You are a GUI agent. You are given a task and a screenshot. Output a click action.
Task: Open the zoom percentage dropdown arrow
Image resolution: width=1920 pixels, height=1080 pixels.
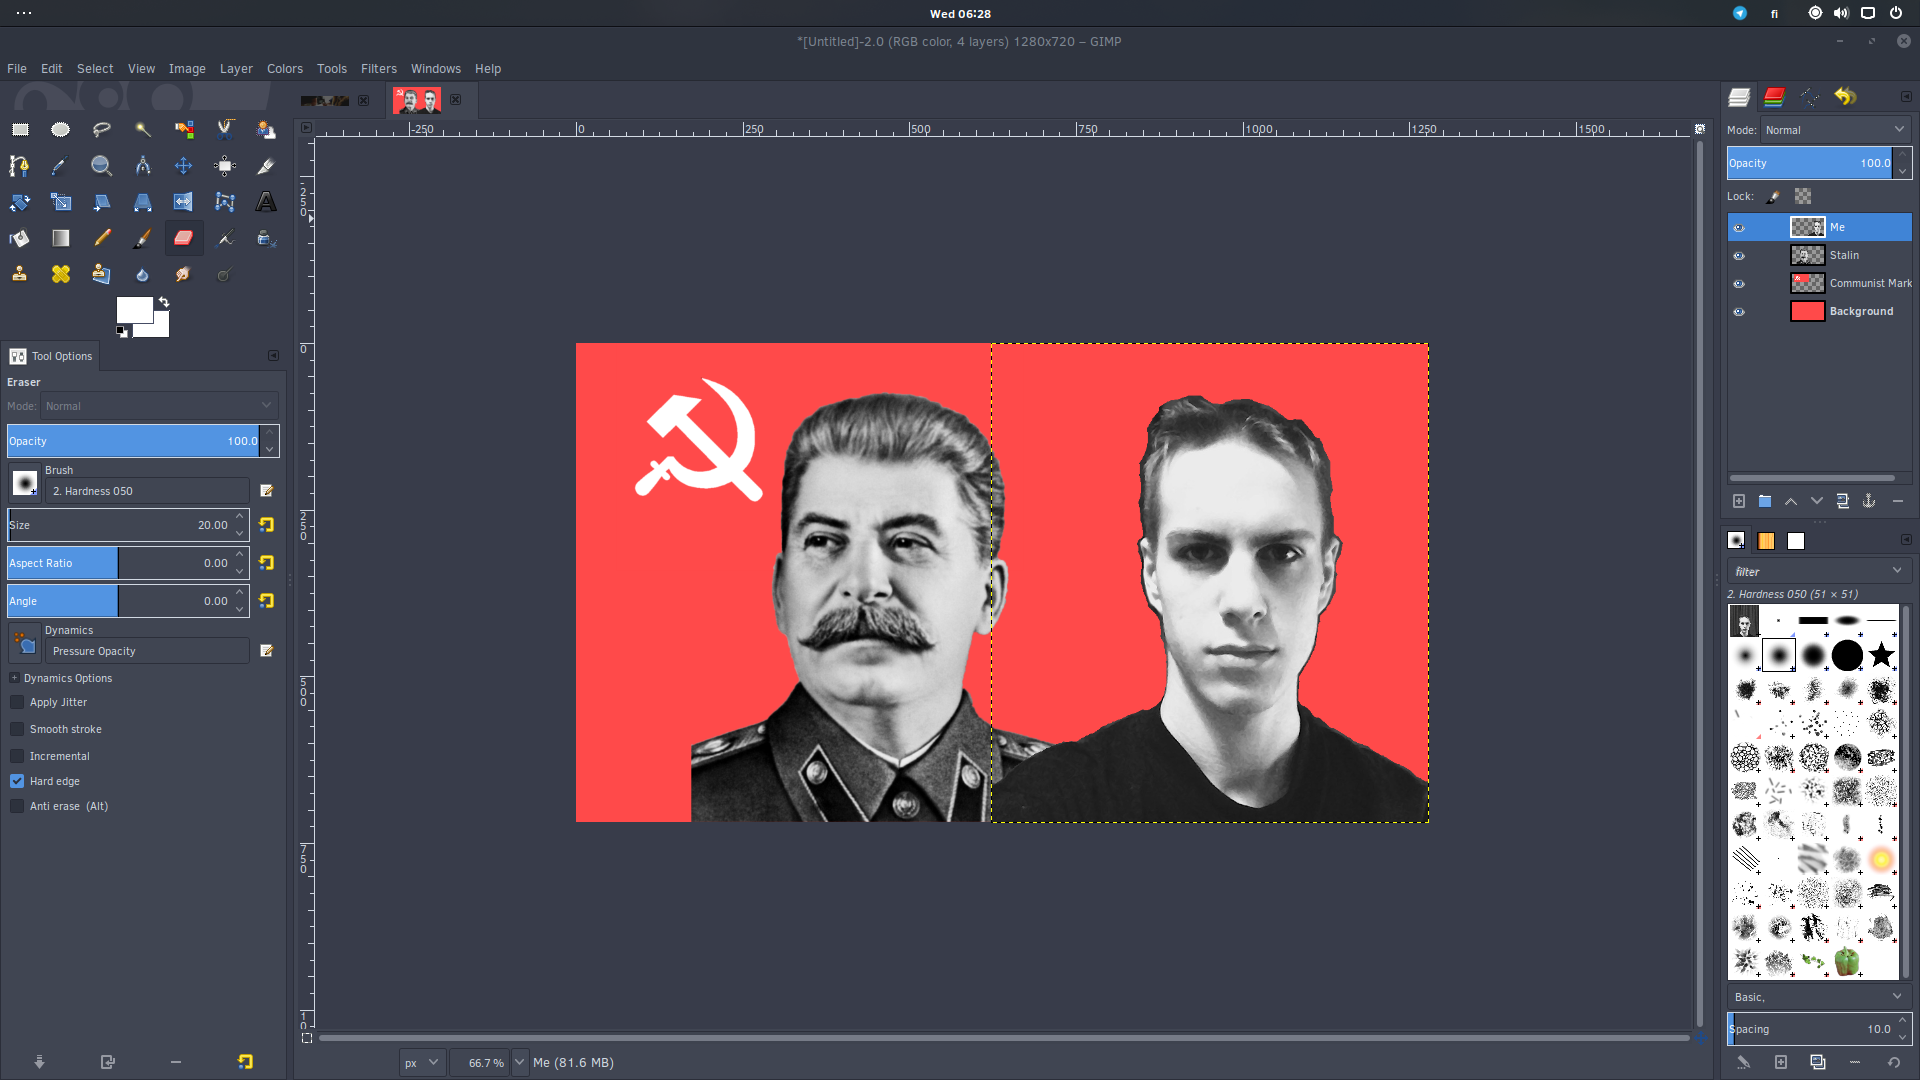[x=519, y=1062]
